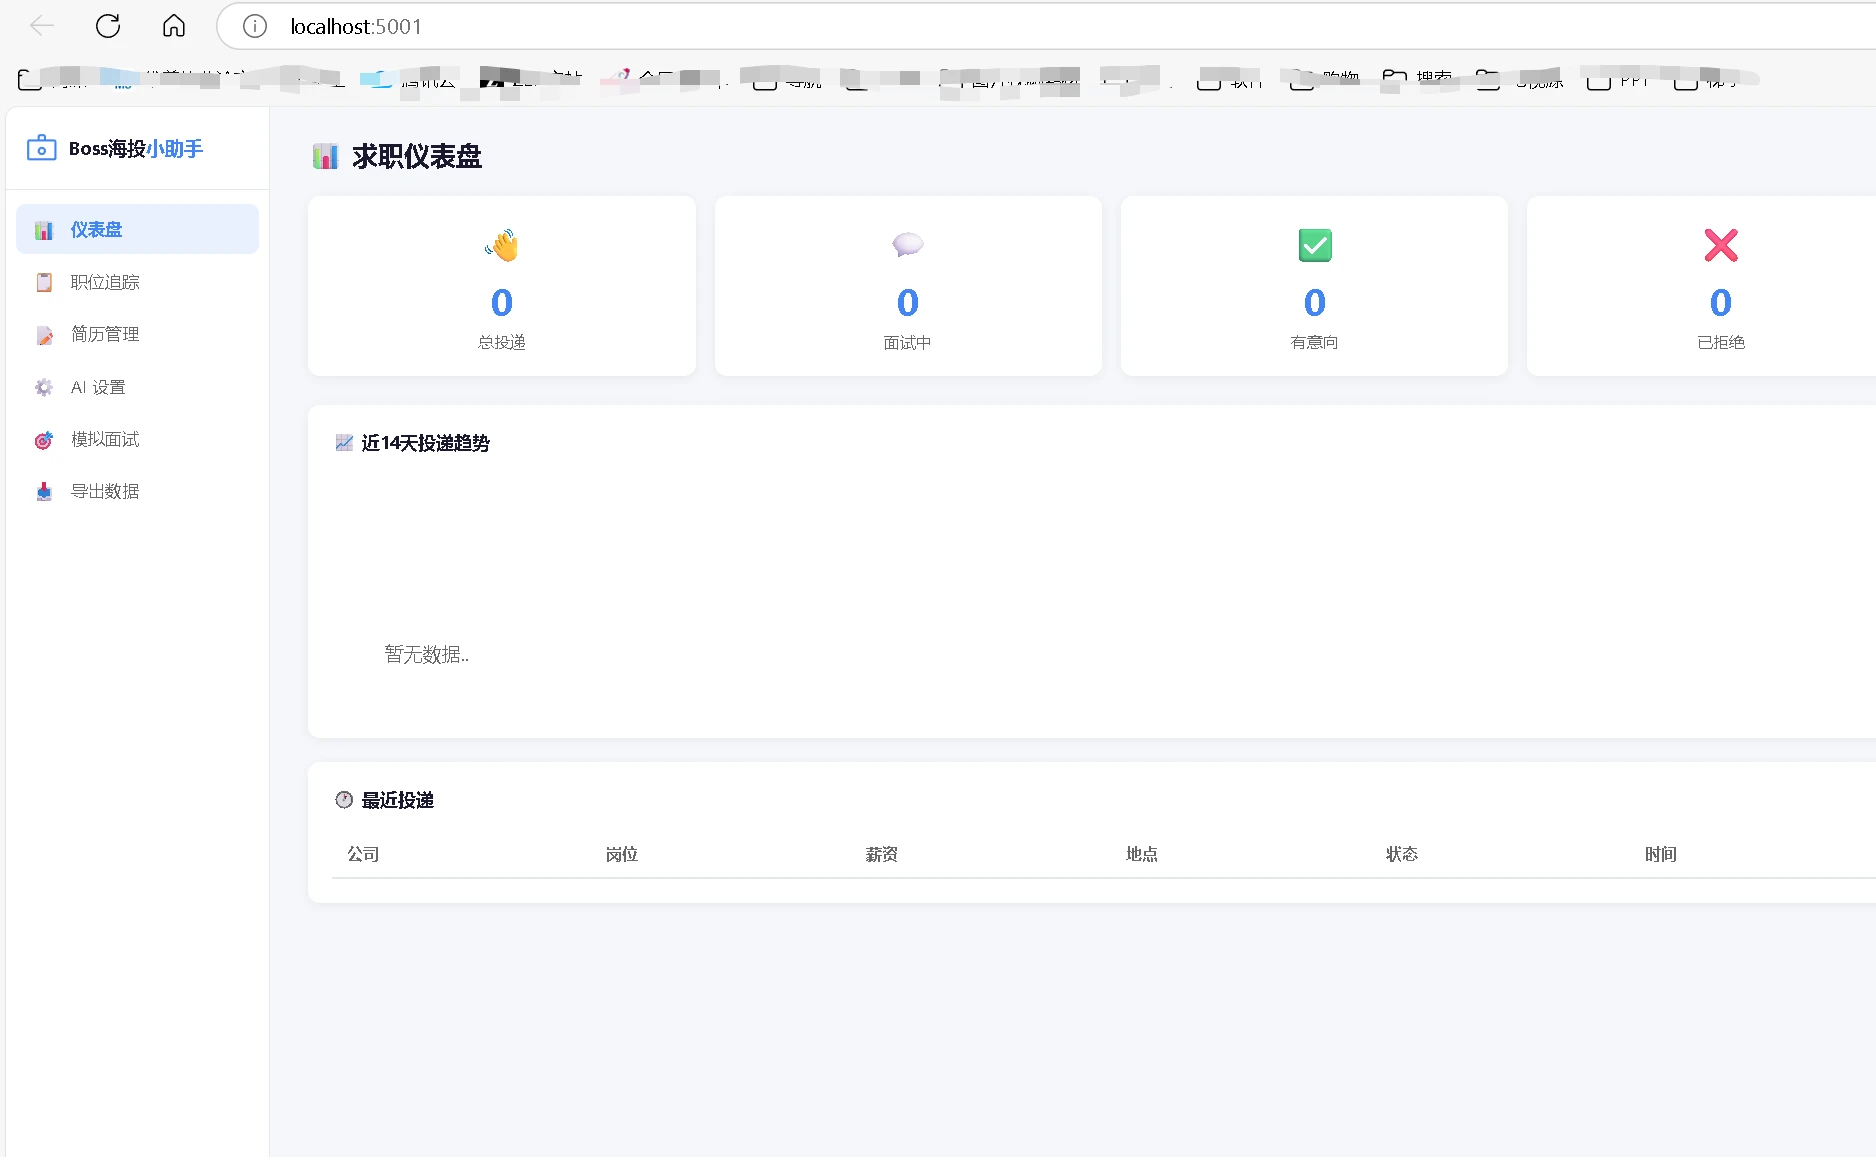Click the clipboard icon beside 职位追踪
1876x1157 pixels.
pyautogui.click(x=44, y=282)
